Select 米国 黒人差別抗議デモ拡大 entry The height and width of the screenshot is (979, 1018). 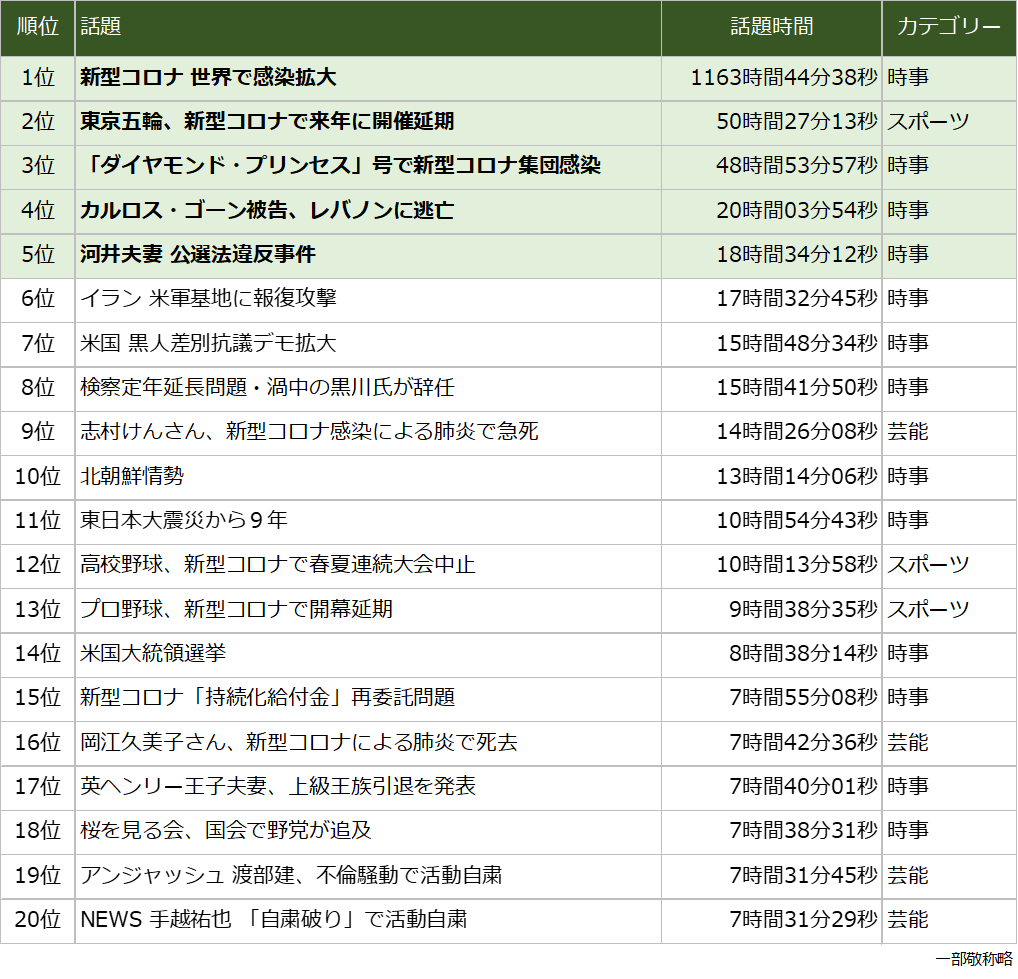point(208,344)
